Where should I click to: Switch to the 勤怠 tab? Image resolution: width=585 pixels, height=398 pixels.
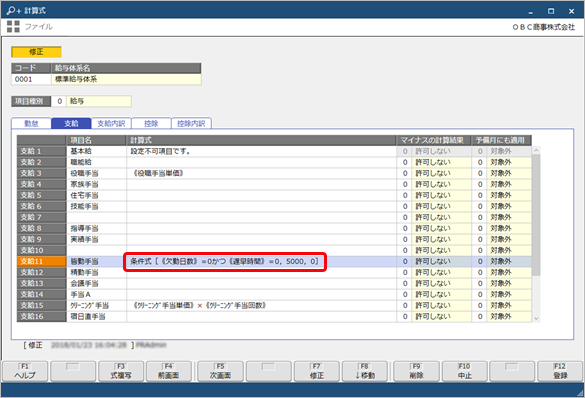(31, 123)
